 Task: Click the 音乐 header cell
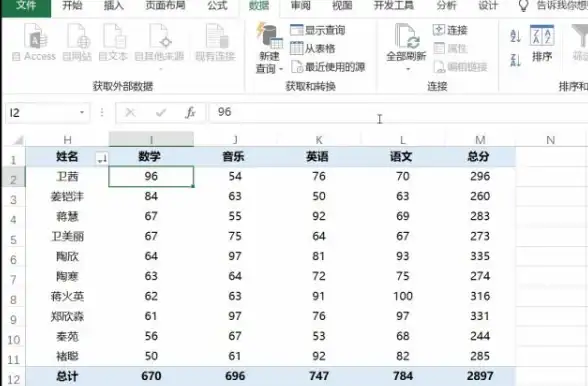click(235, 156)
